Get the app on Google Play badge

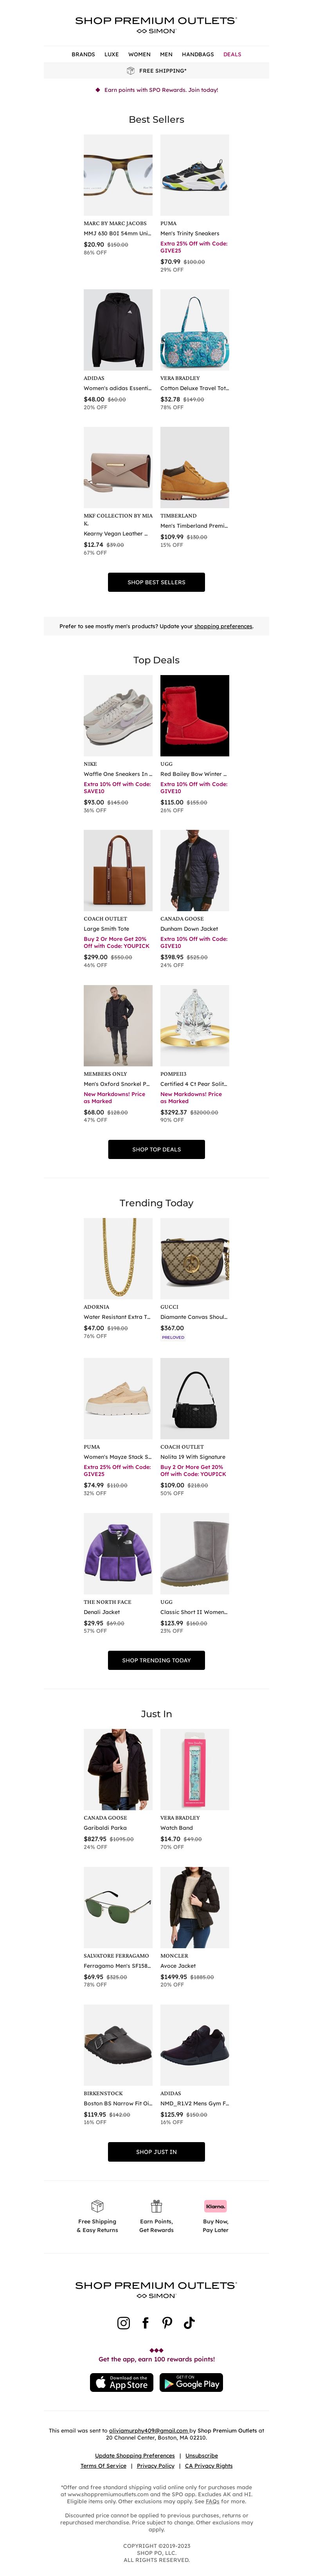(x=191, y=2382)
